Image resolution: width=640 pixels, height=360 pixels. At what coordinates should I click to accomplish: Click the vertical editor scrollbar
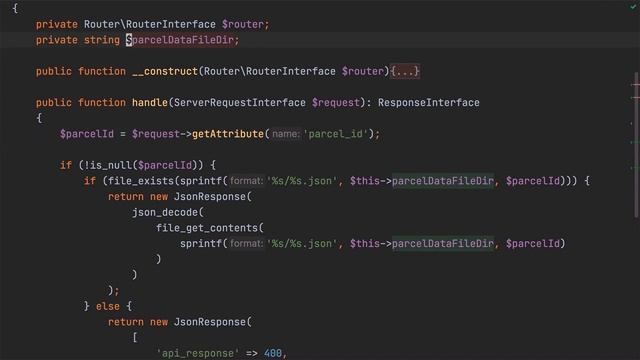(637, 145)
